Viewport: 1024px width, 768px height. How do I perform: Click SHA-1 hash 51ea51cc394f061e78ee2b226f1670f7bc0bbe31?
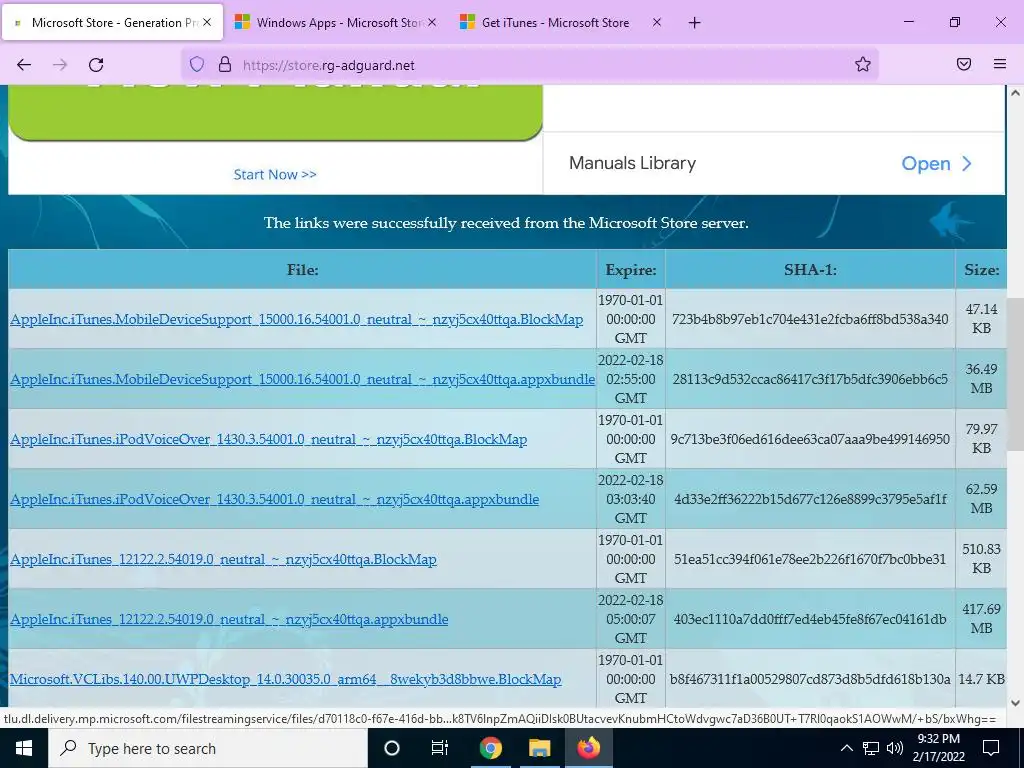point(810,560)
